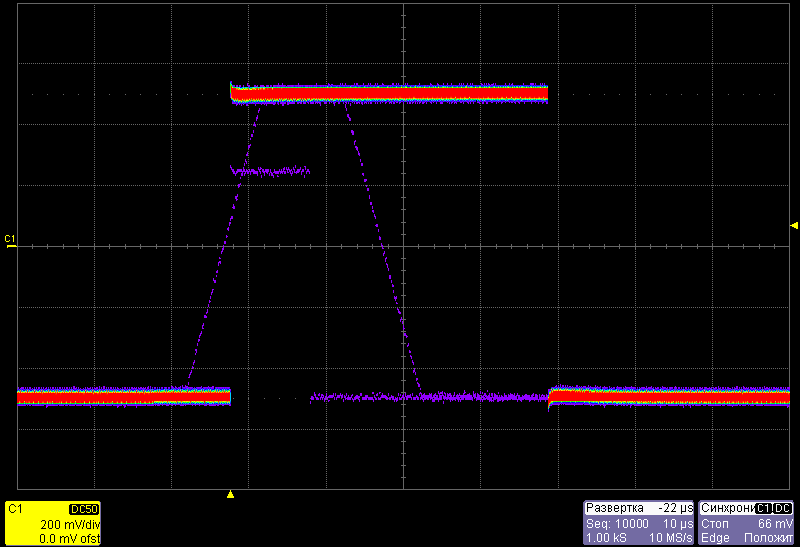This screenshot has width=800, height=547.
Task: Open the Развертка timebase descriptor
Action: (638, 523)
